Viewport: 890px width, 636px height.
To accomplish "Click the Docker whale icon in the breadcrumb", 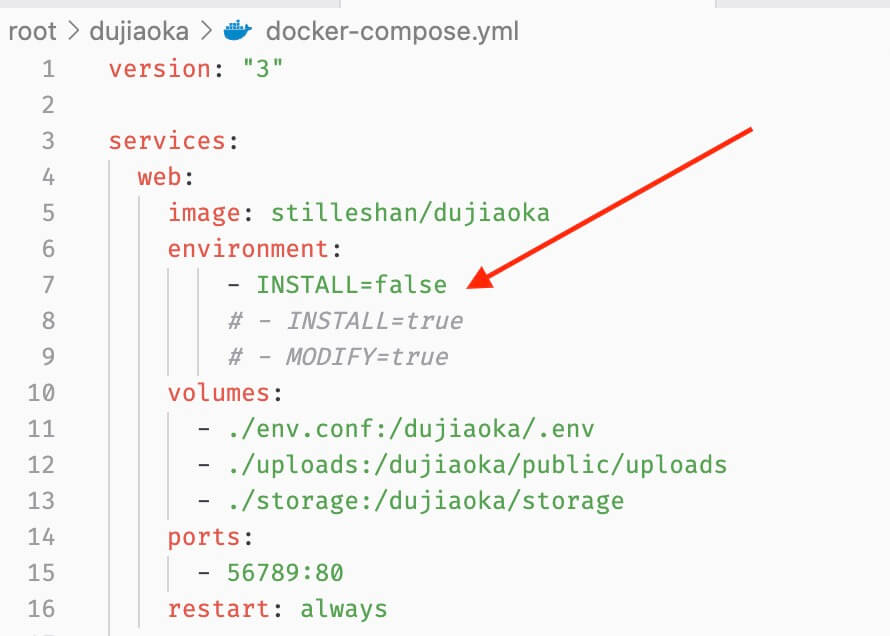I will [x=238, y=31].
